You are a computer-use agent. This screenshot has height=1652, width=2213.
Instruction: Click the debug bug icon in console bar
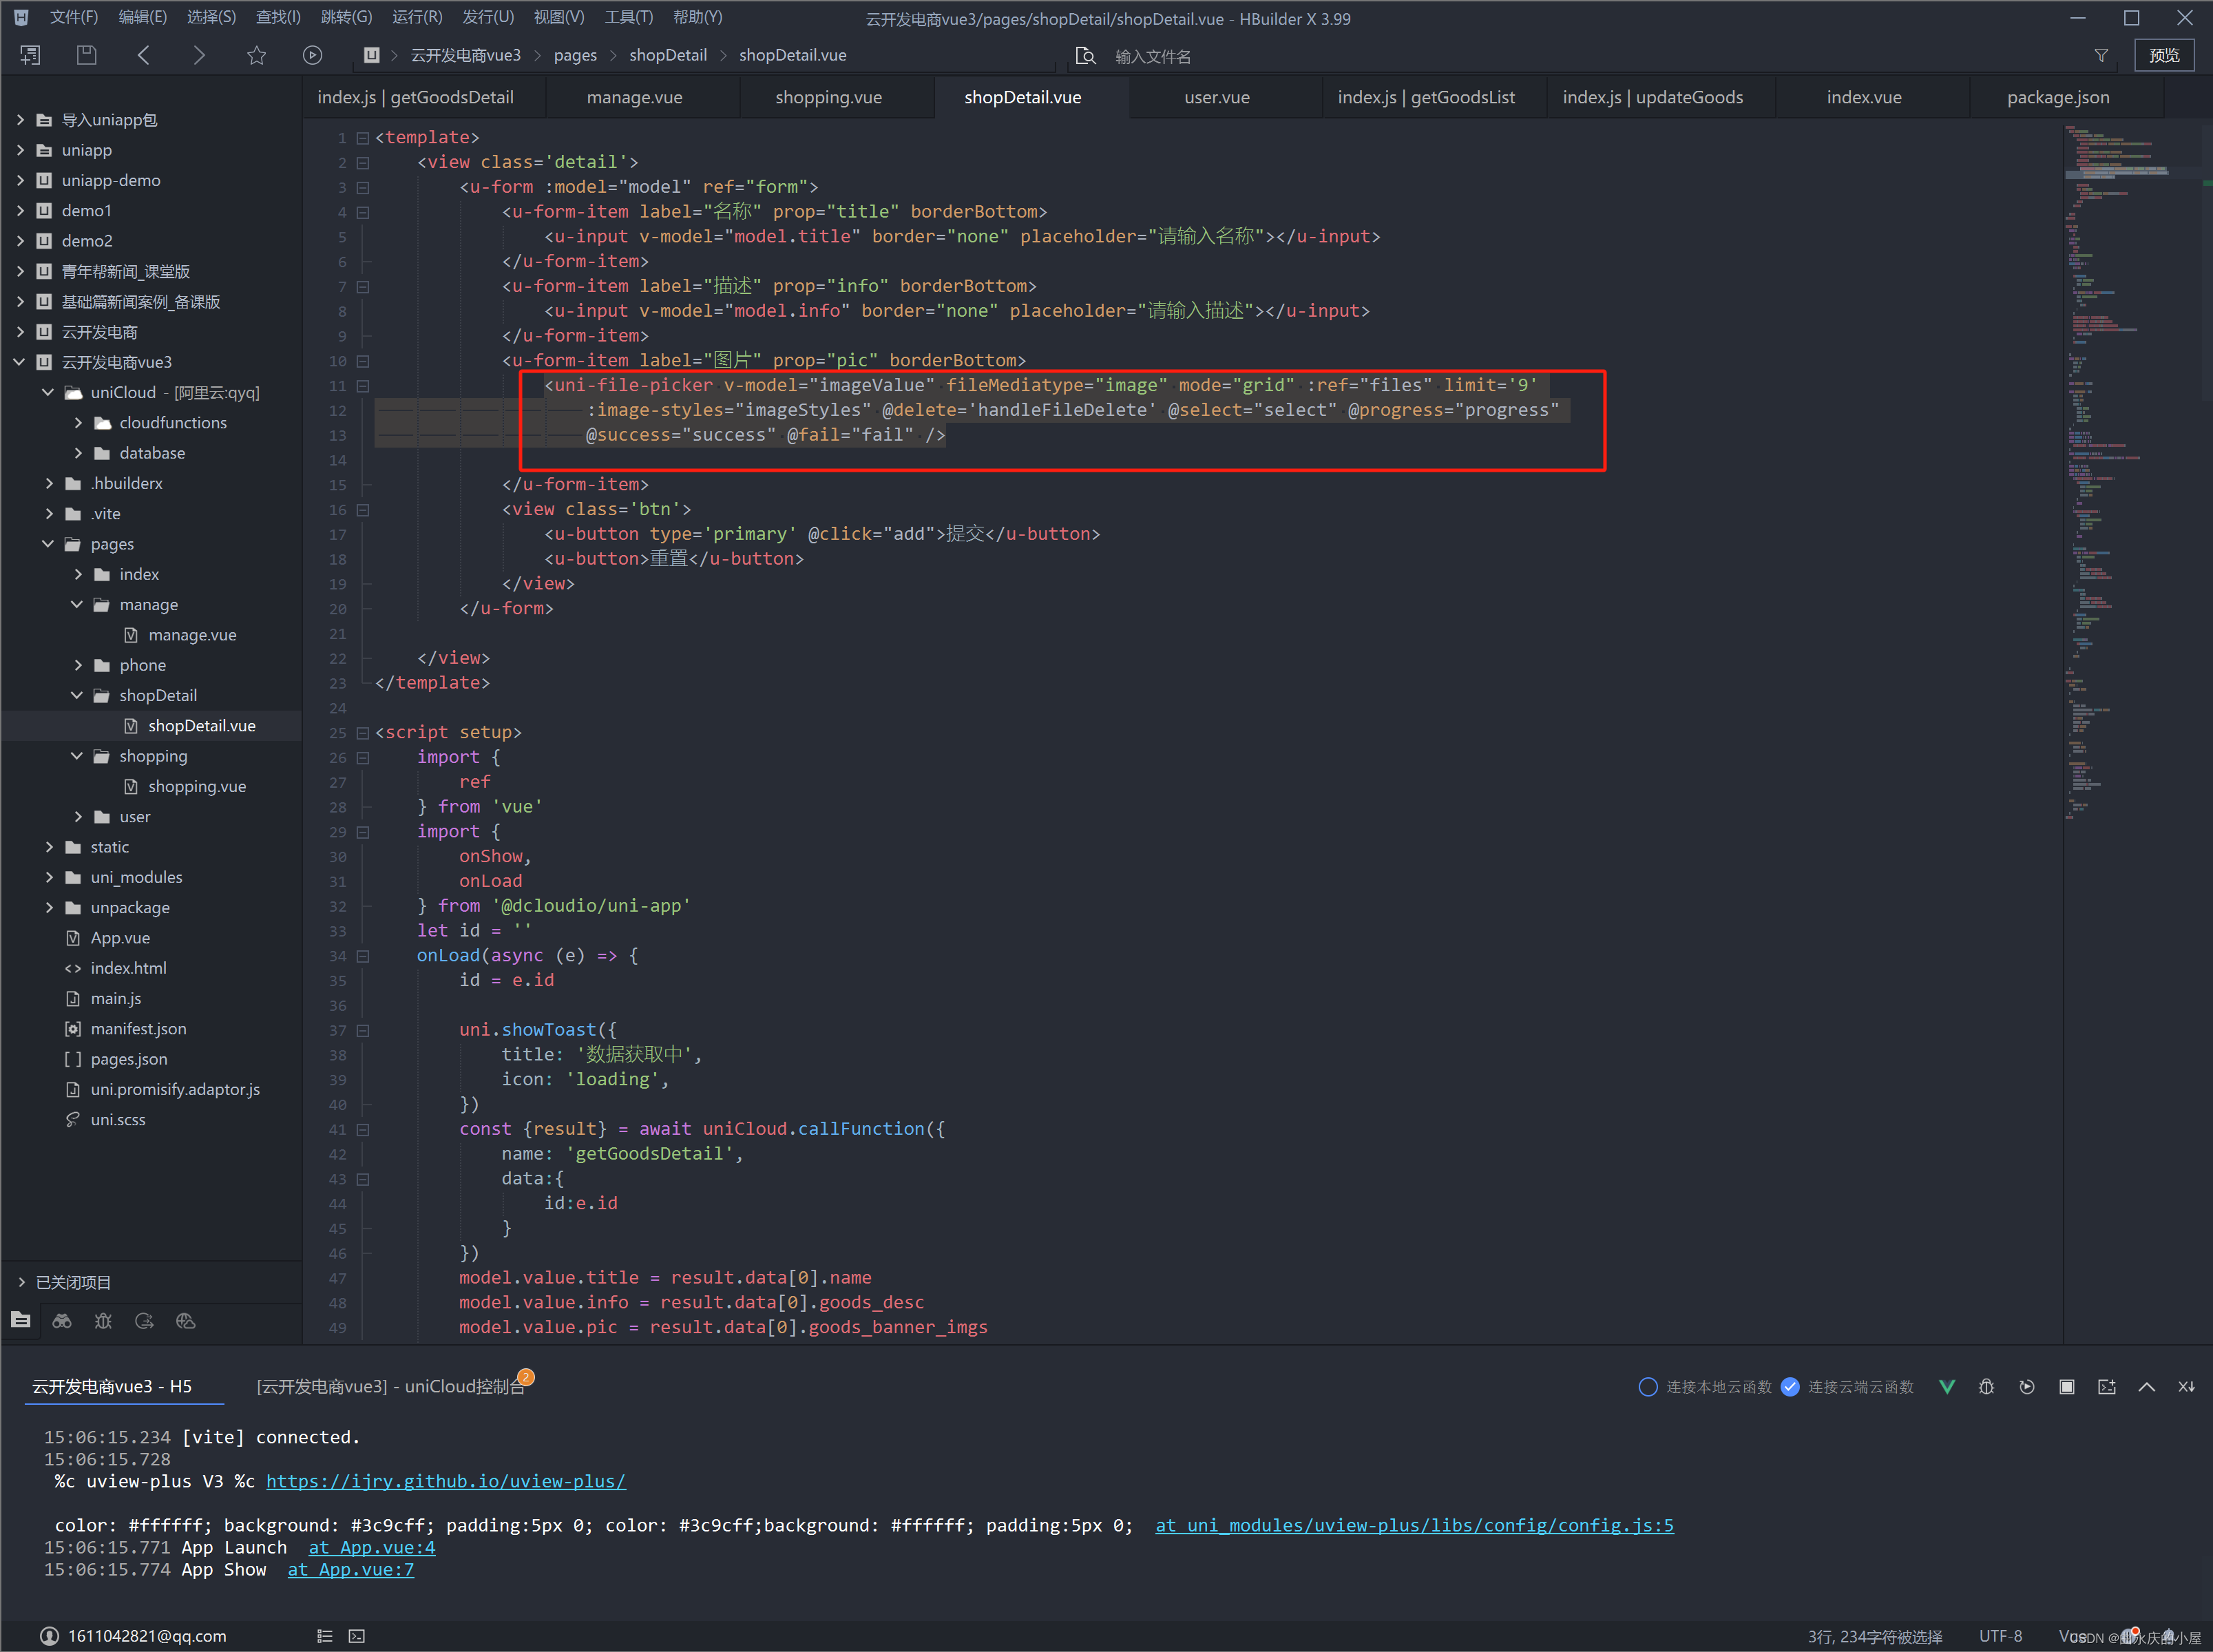pyautogui.click(x=1986, y=1386)
